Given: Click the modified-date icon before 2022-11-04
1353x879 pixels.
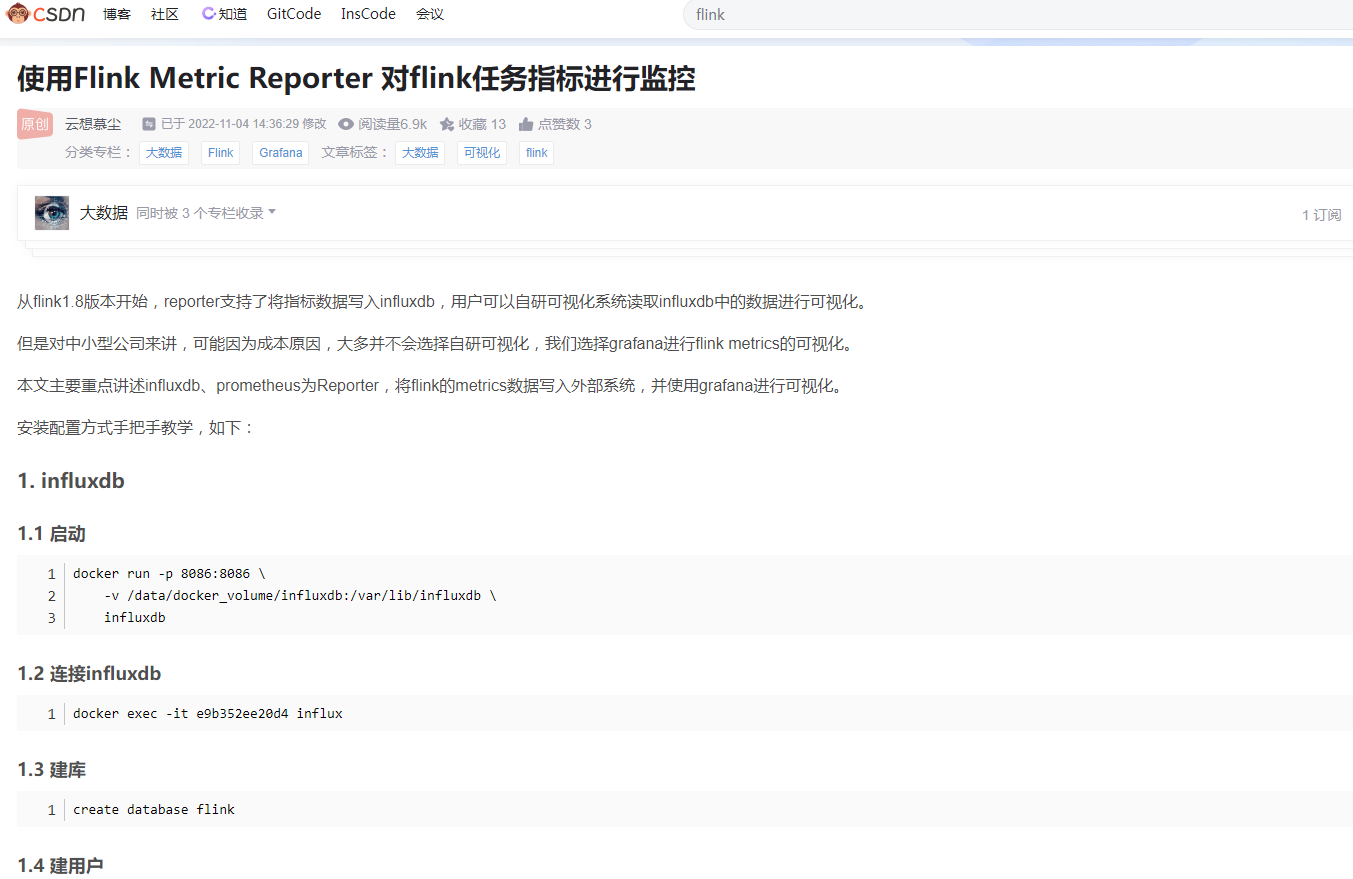Looking at the screenshot, I should pos(149,124).
